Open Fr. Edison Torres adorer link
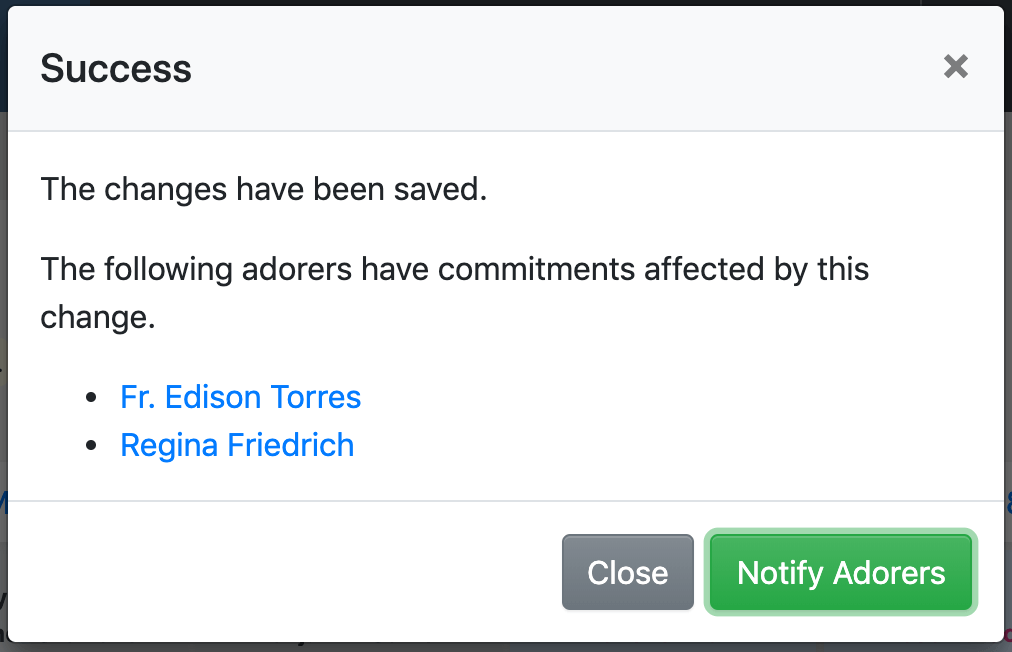 click(240, 397)
